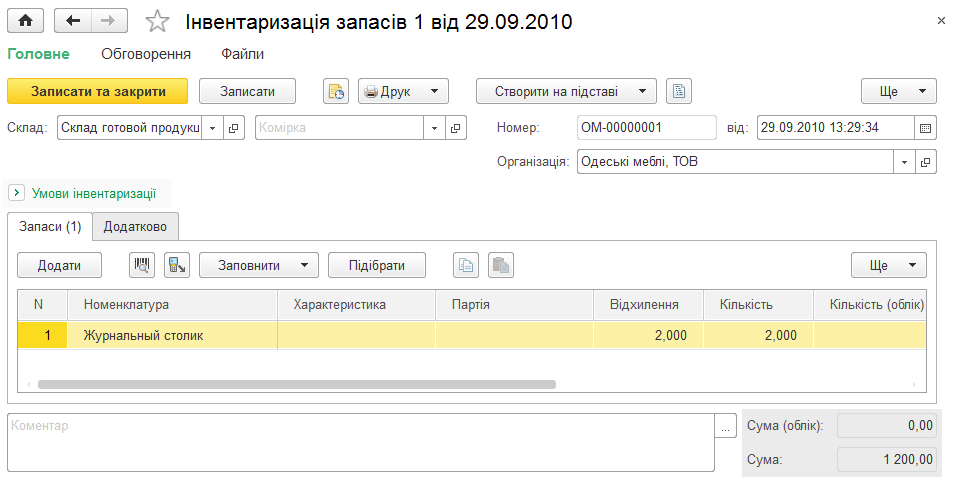This screenshot has height=485, width=953.
Task: Go to the home page icon
Action: (x=26, y=21)
